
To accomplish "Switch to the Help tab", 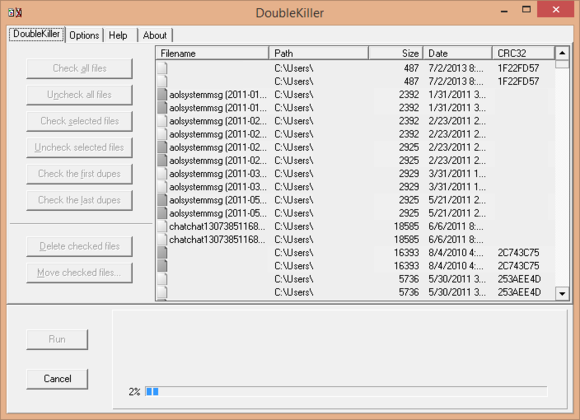I will click(118, 35).
